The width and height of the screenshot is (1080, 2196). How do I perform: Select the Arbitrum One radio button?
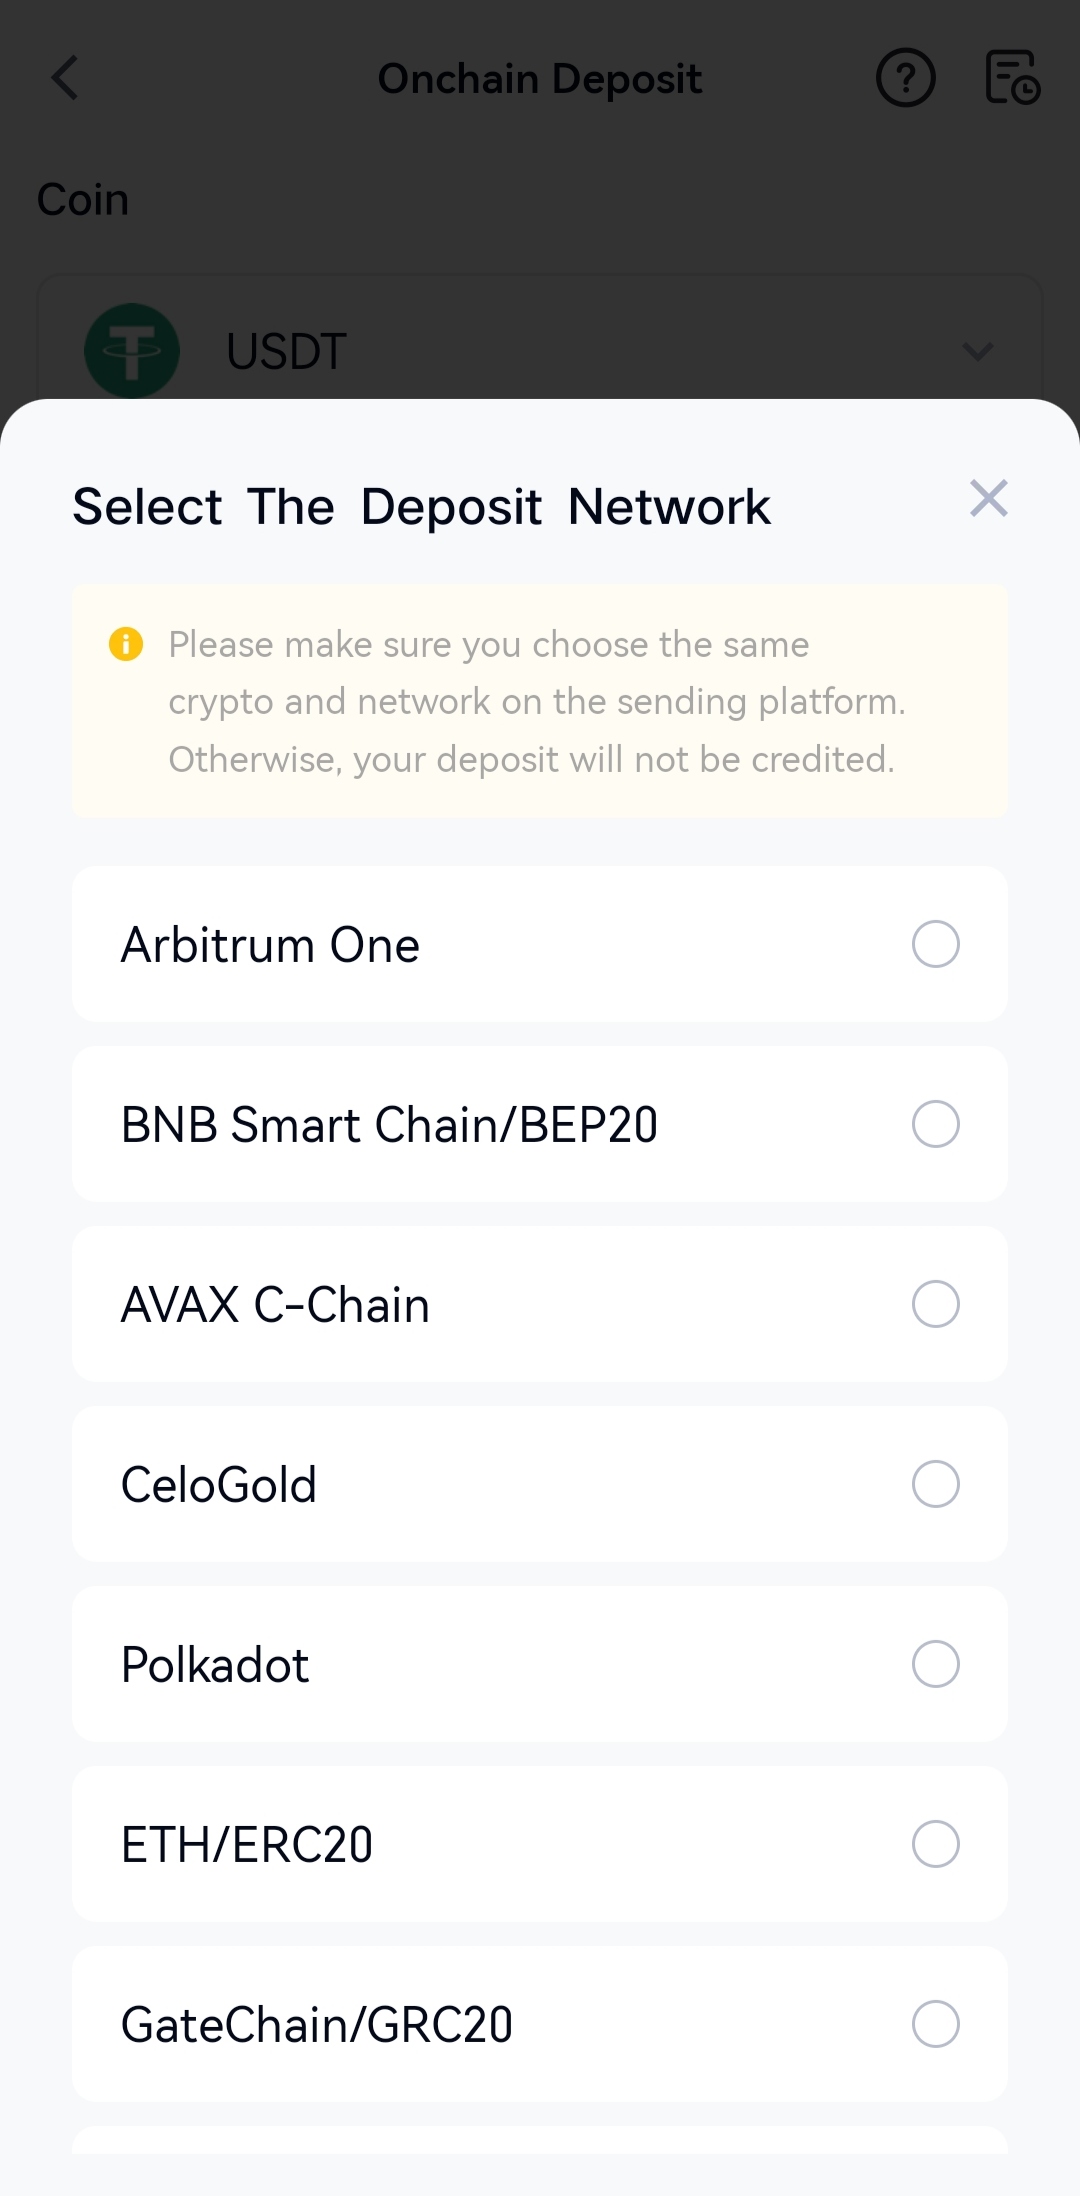[935, 944]
